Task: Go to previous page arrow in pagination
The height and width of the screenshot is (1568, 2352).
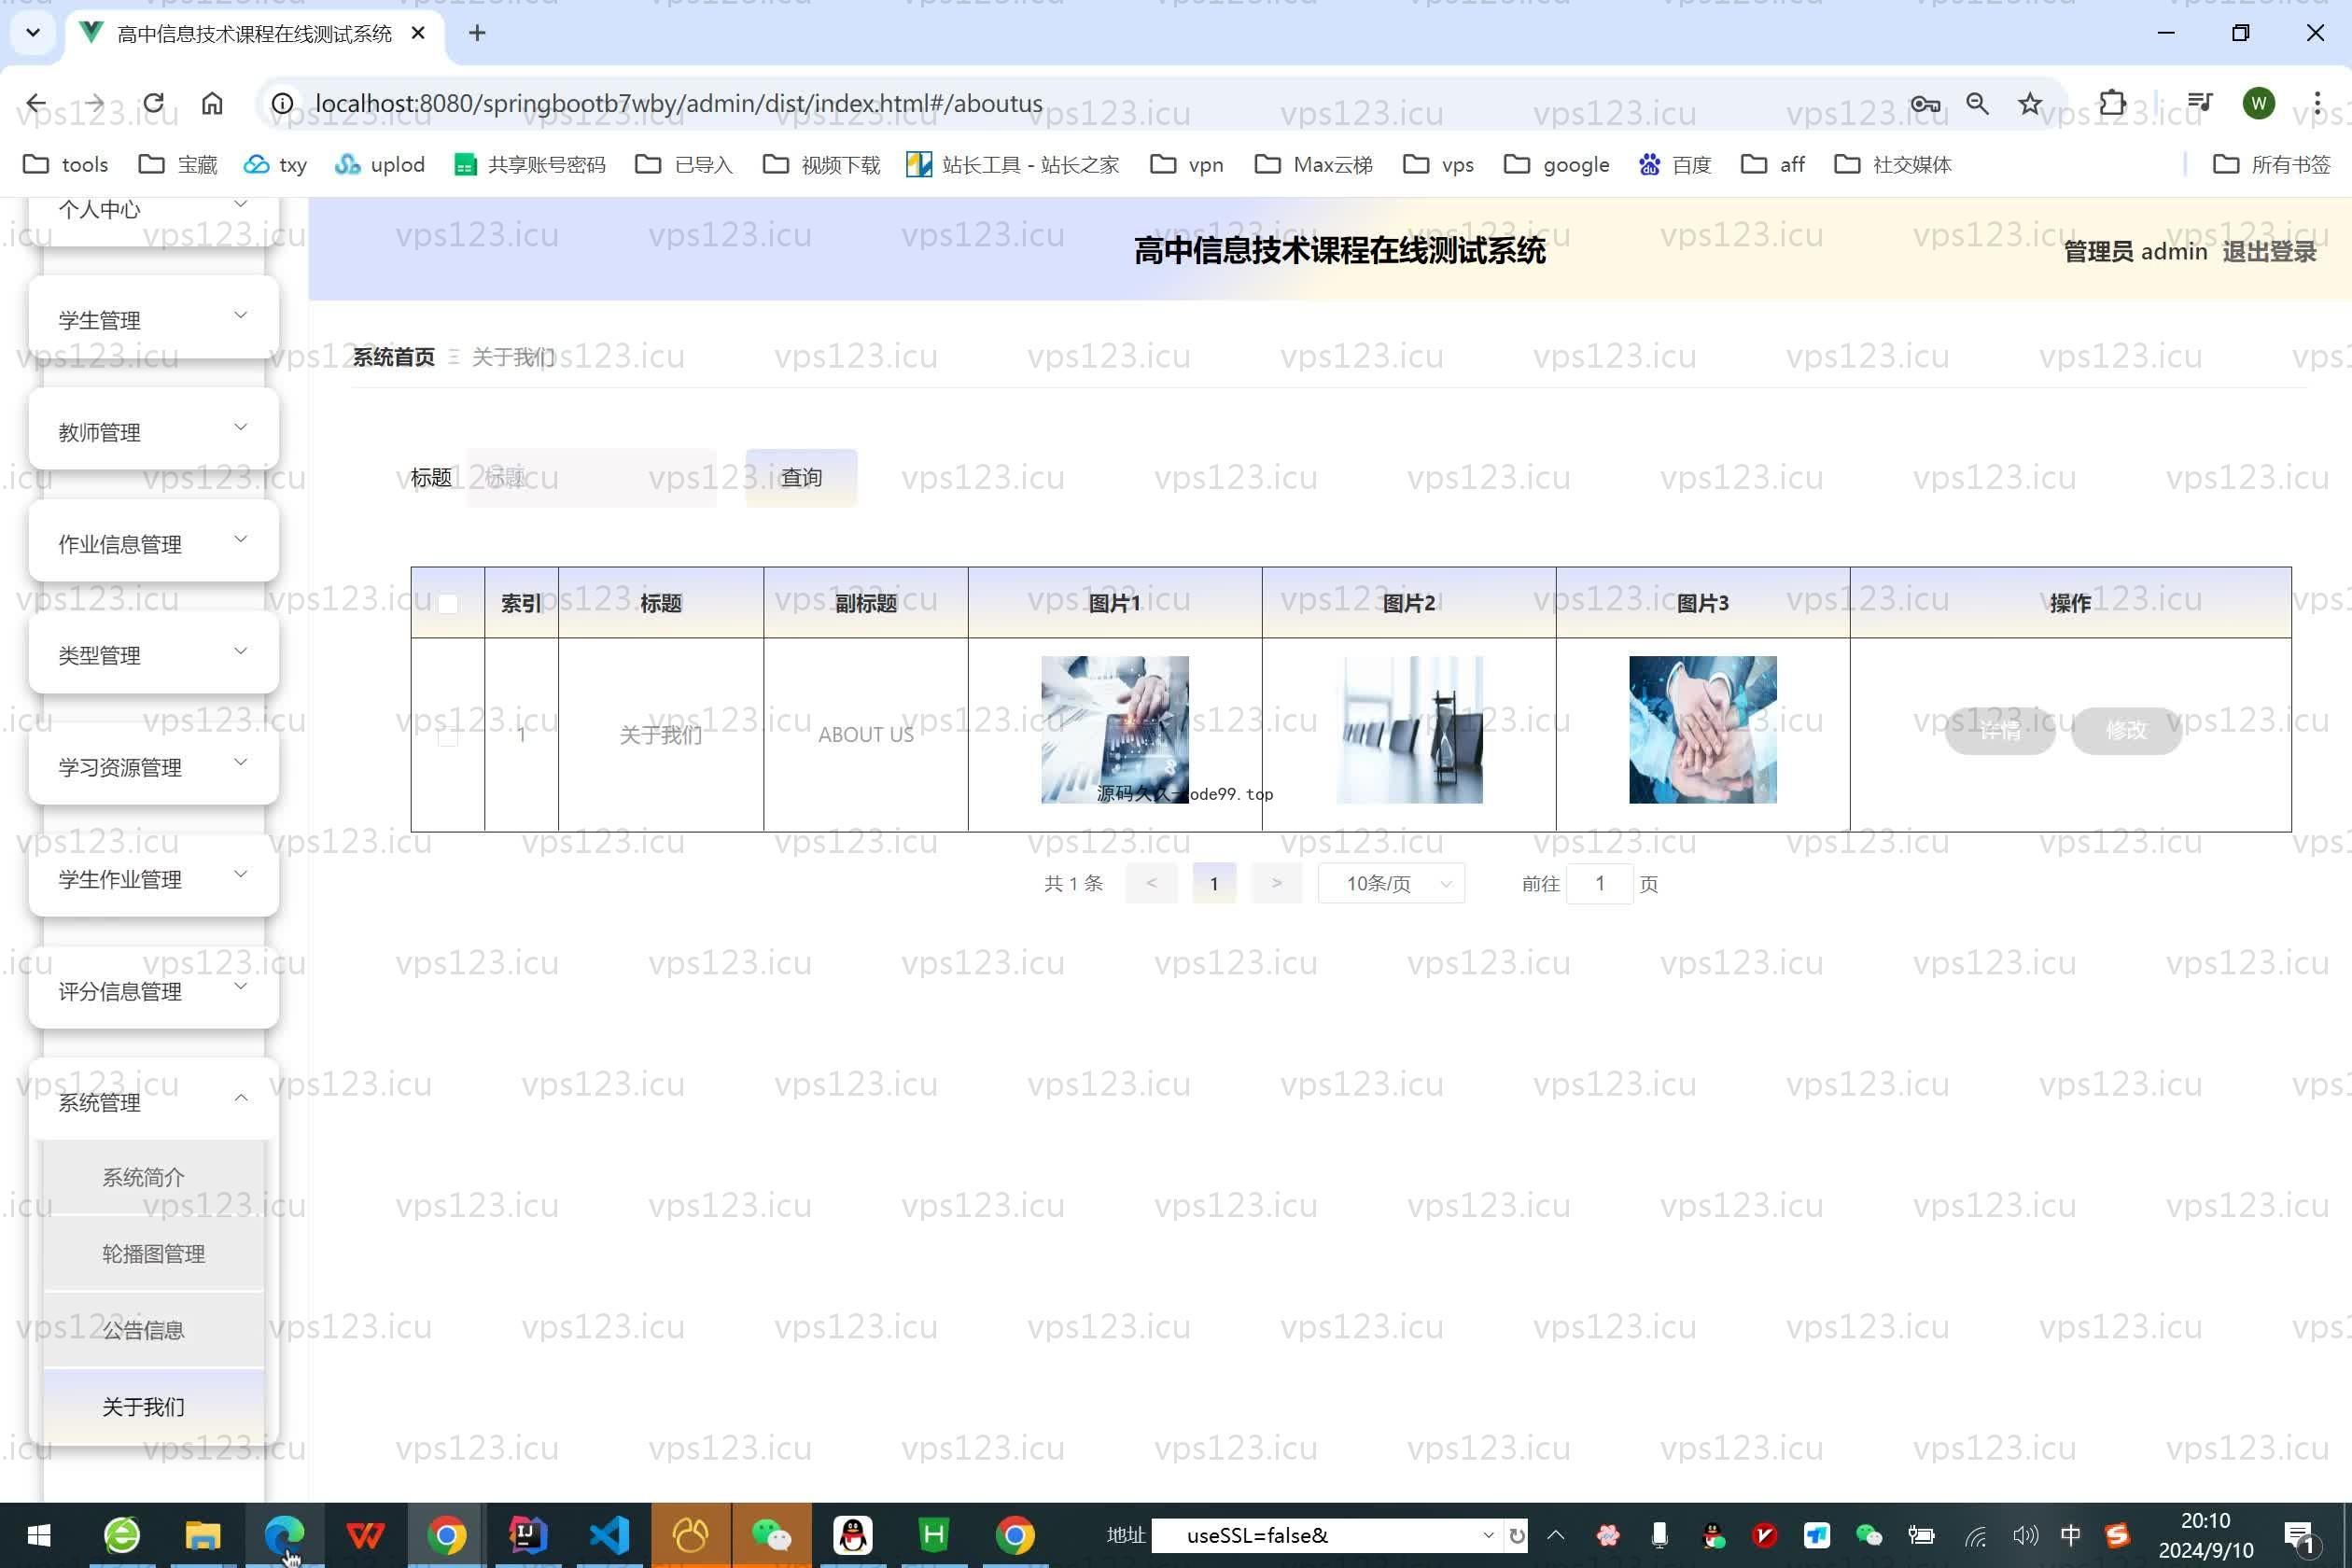Action: click(x=1151, y=883)
